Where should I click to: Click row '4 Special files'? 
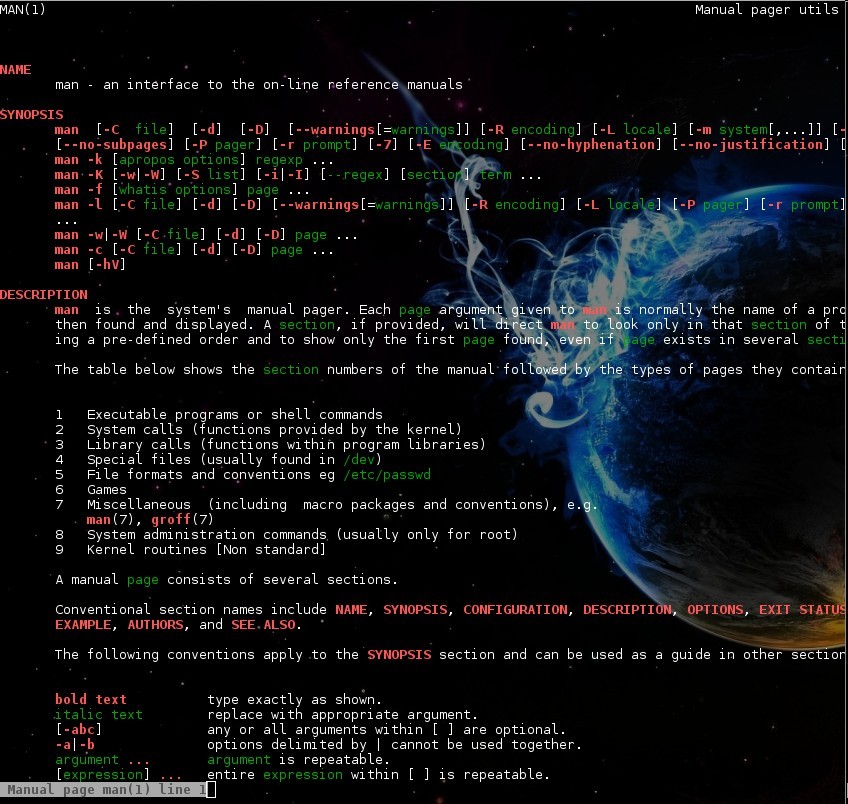pyautogui.click(x=218, y=460)
